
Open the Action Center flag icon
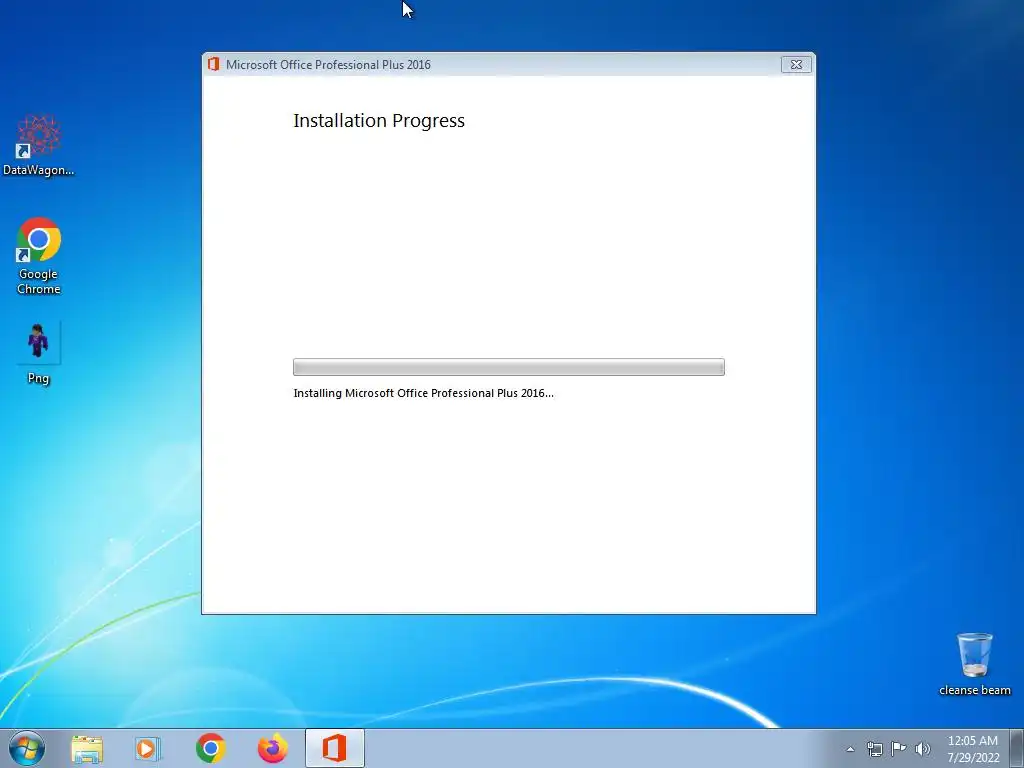[x=899, y=749]
